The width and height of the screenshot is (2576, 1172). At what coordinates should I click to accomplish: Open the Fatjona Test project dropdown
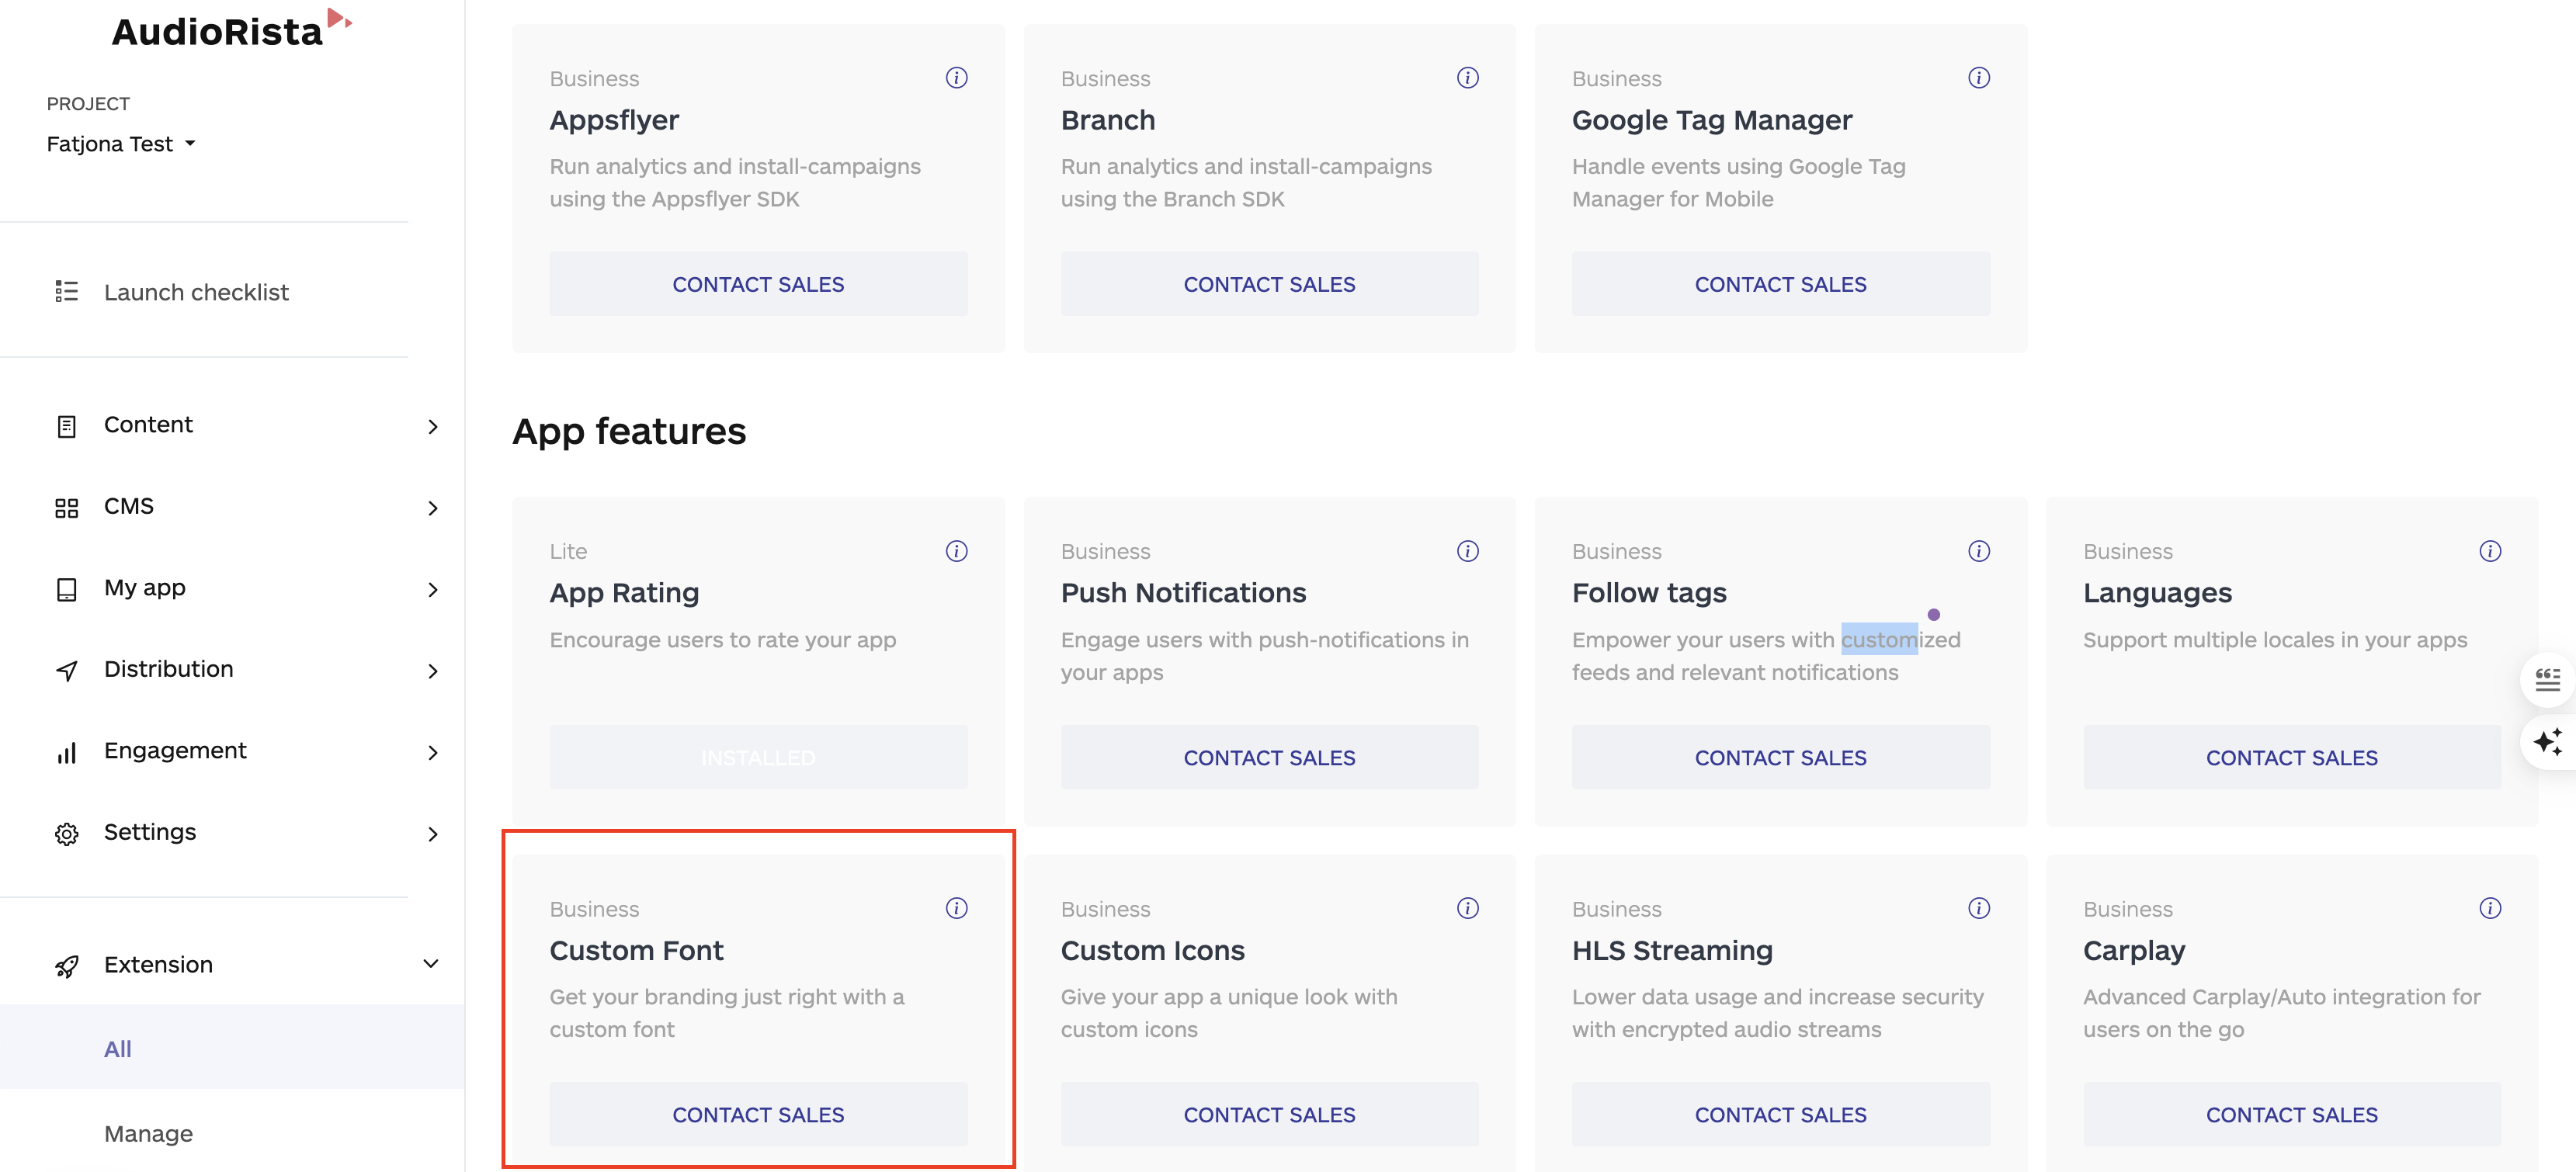click(121, 143)
